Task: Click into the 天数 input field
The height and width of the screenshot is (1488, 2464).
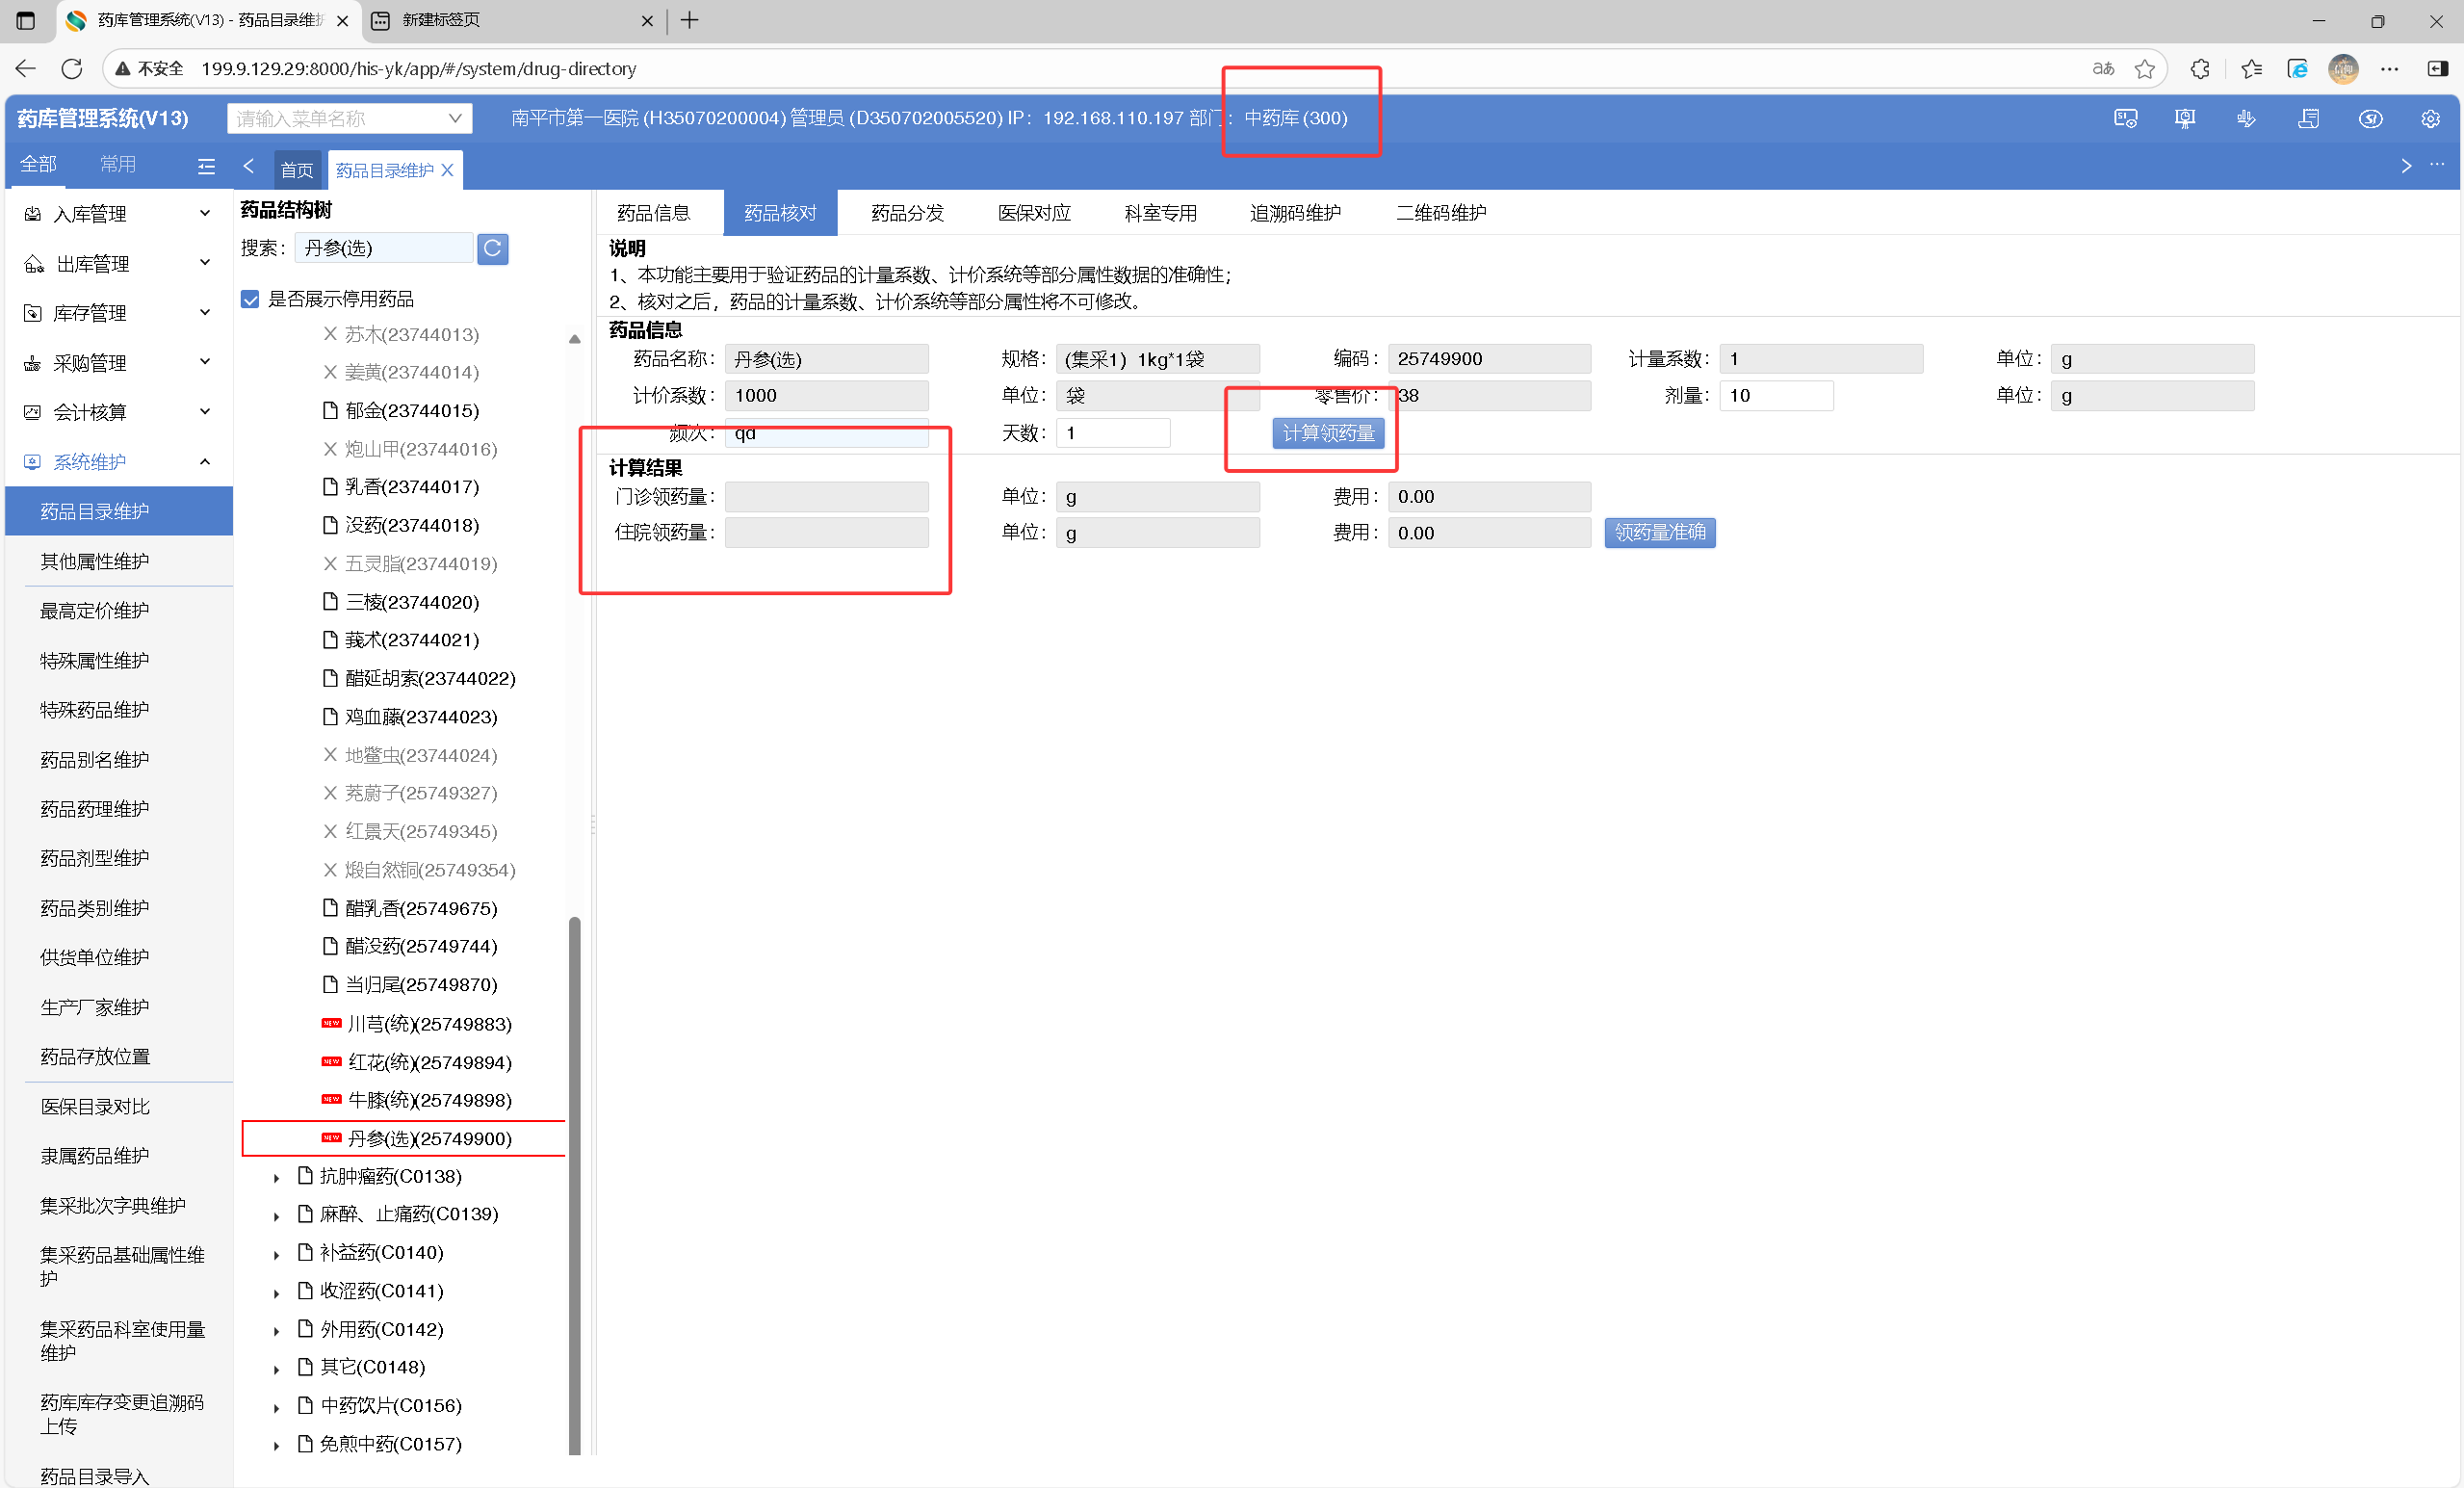Action: click(x=1112, y=433)
